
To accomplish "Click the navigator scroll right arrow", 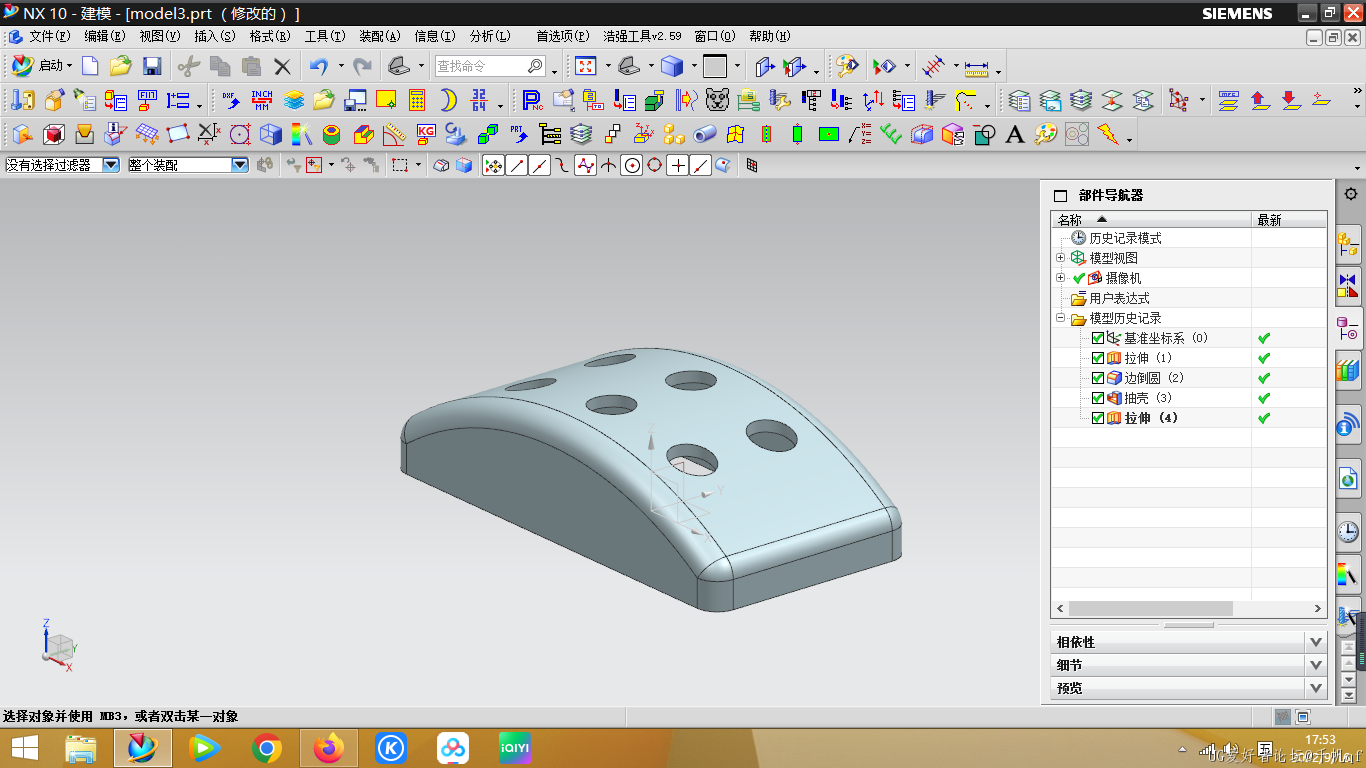I will [1318, 608].
